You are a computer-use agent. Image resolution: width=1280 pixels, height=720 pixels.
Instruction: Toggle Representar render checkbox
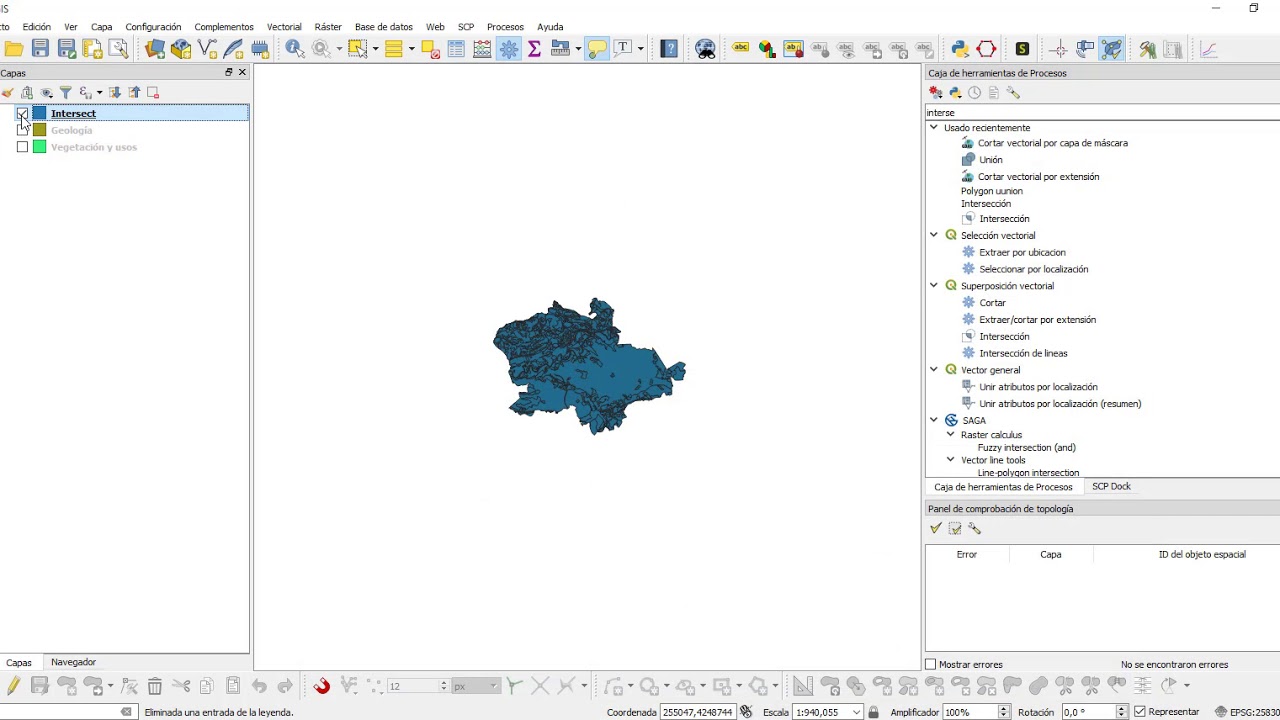[1140, 712]
